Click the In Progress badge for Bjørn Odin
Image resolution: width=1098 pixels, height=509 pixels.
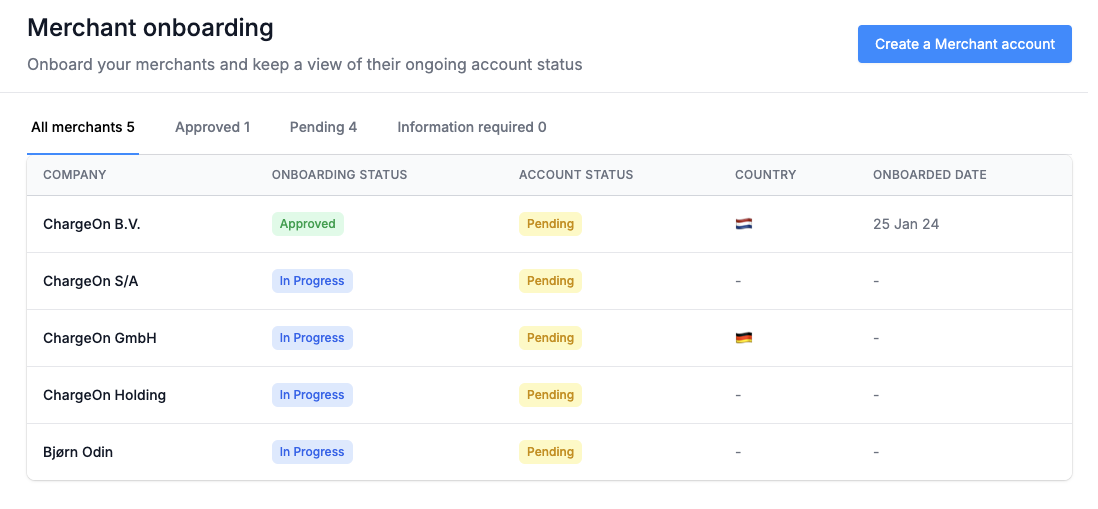pos(312,452)
